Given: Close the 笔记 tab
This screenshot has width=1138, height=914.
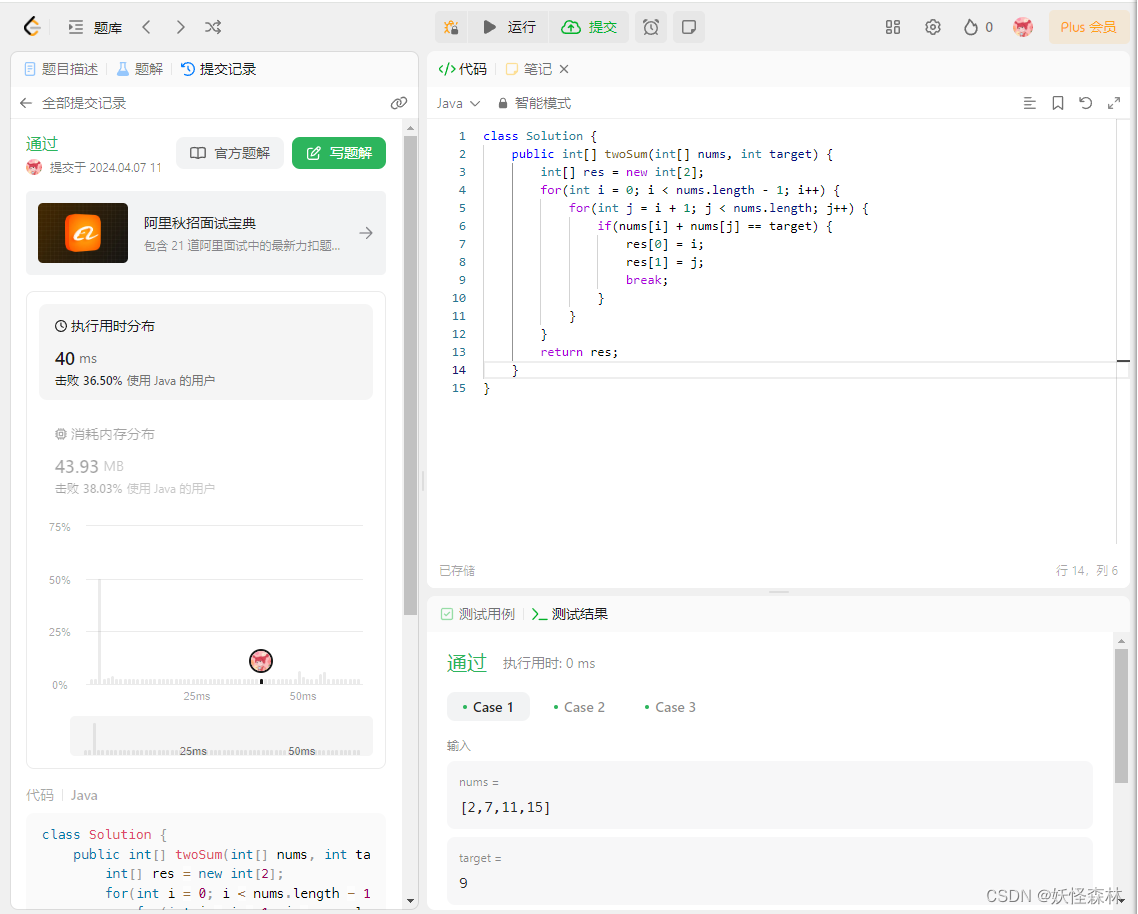Looking at the screenshot, I should pyautogui.click(x=564, y=69).
